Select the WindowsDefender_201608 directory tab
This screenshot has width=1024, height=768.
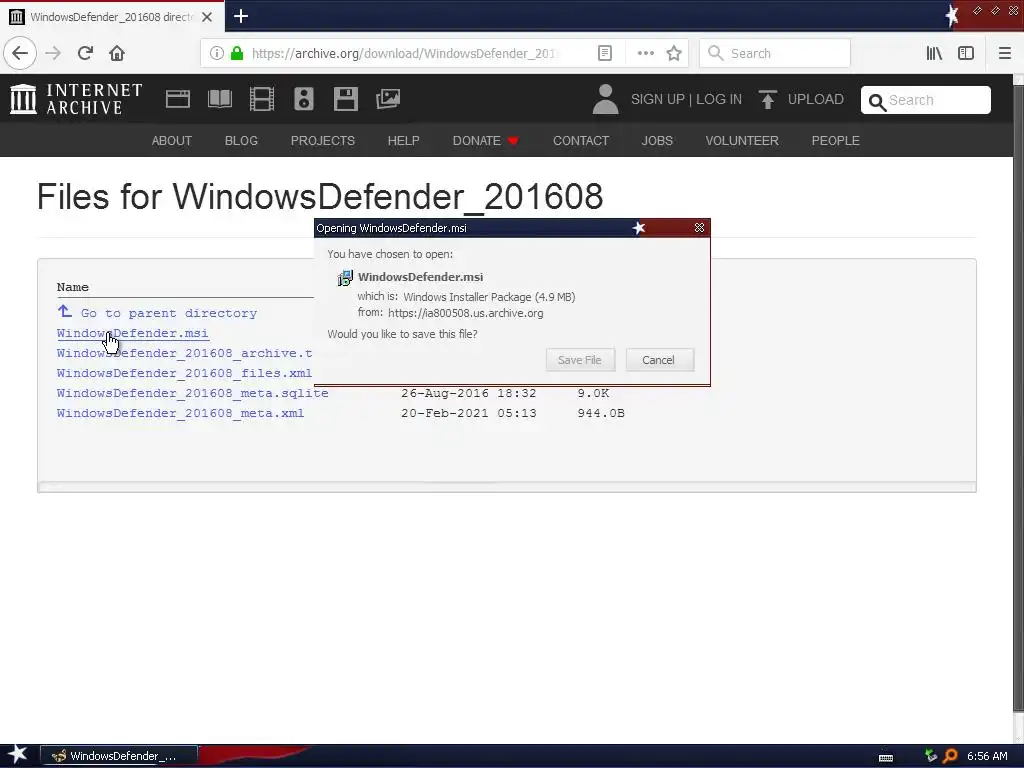coord(112,17)
